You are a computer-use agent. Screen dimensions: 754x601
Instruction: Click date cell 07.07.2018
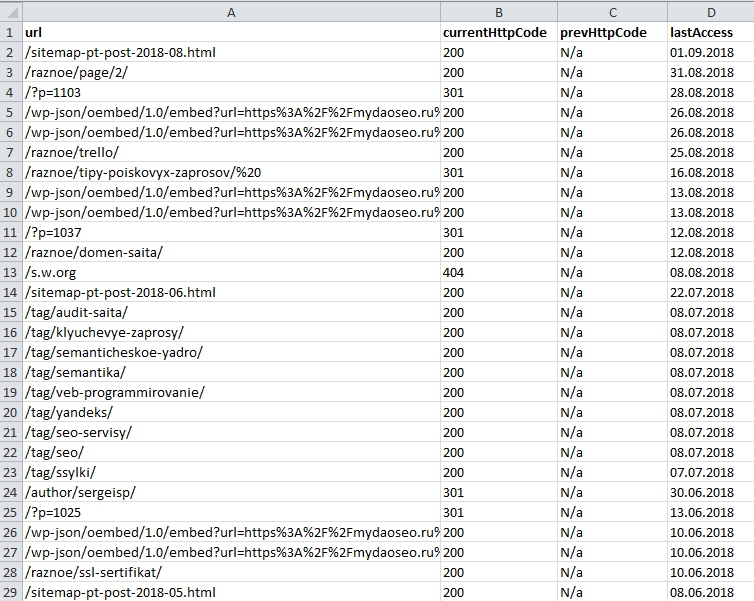pos(711,473)
